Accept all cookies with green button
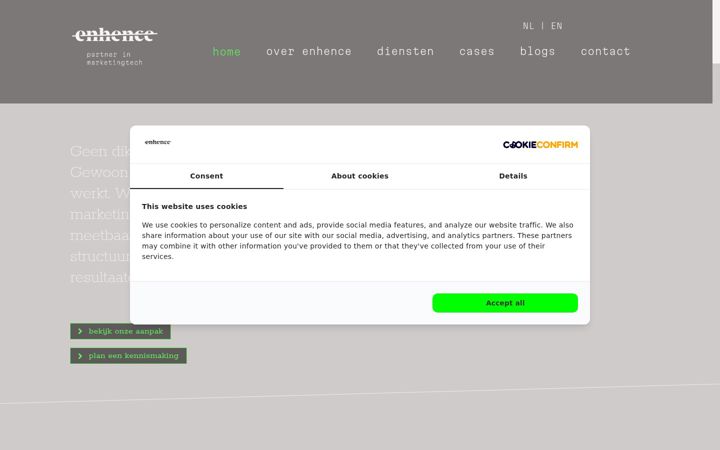 [505, 303]
